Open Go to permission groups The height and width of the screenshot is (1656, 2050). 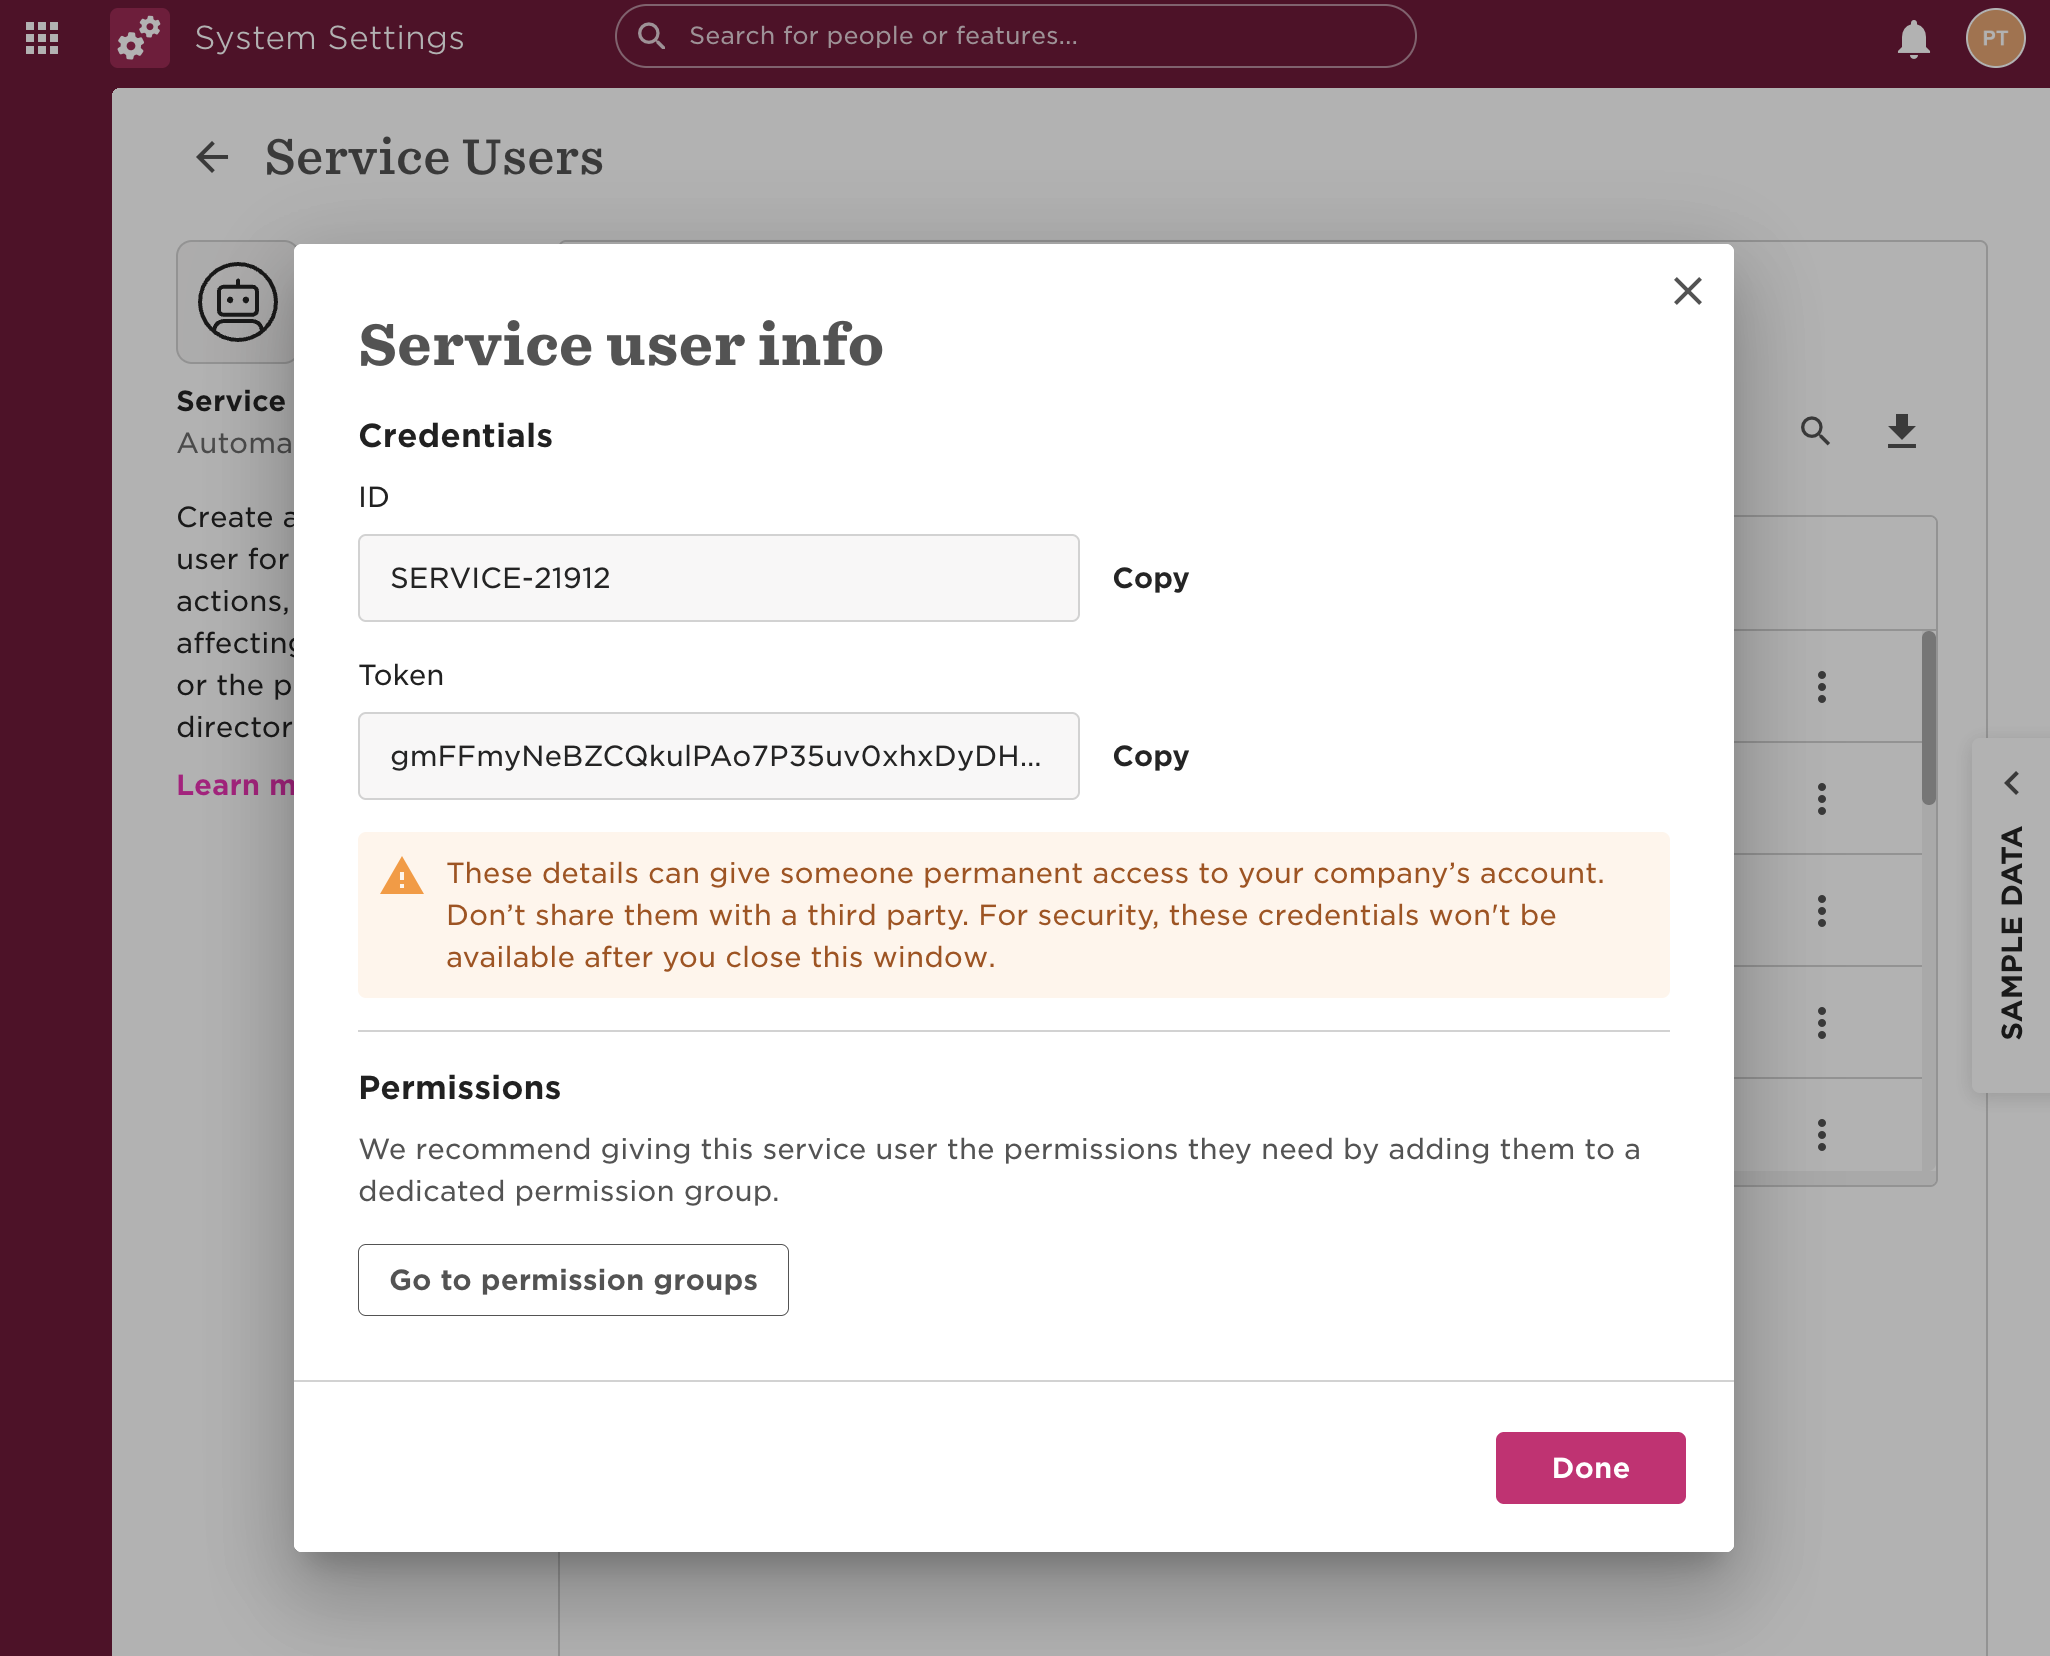(x=573, y=1280)
